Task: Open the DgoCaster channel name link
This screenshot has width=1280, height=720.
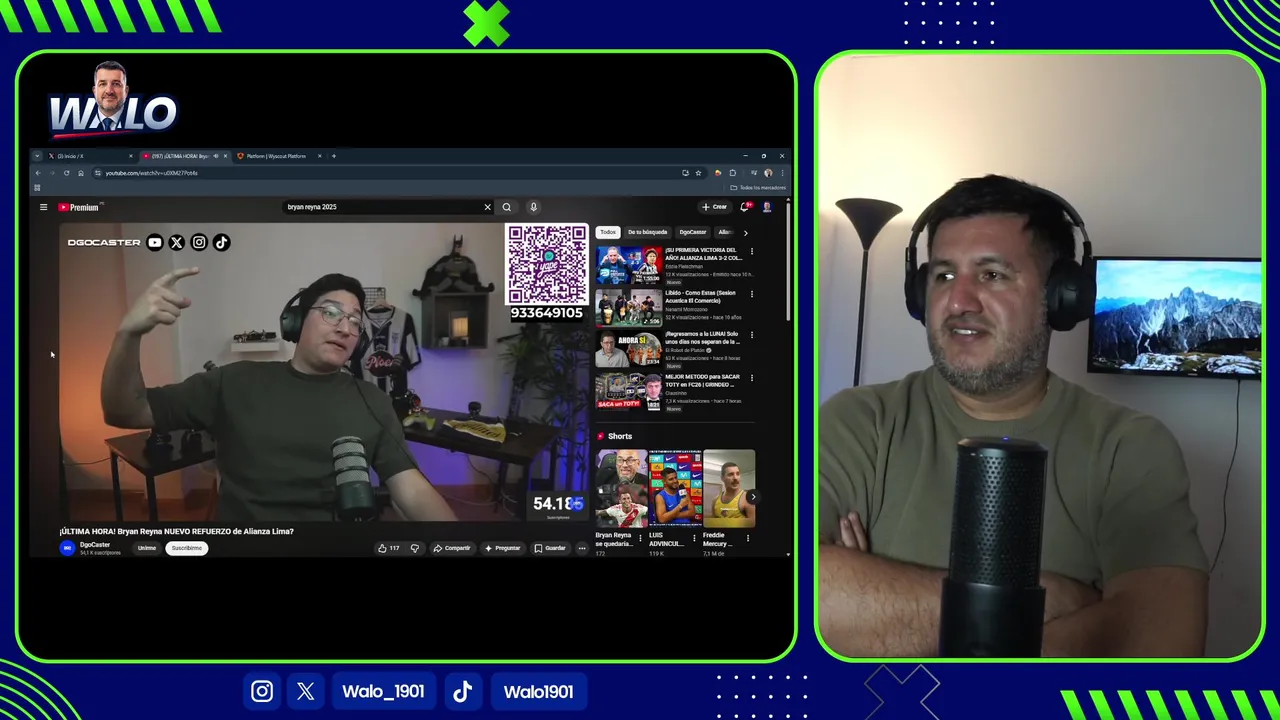Action: coord(95,545)
